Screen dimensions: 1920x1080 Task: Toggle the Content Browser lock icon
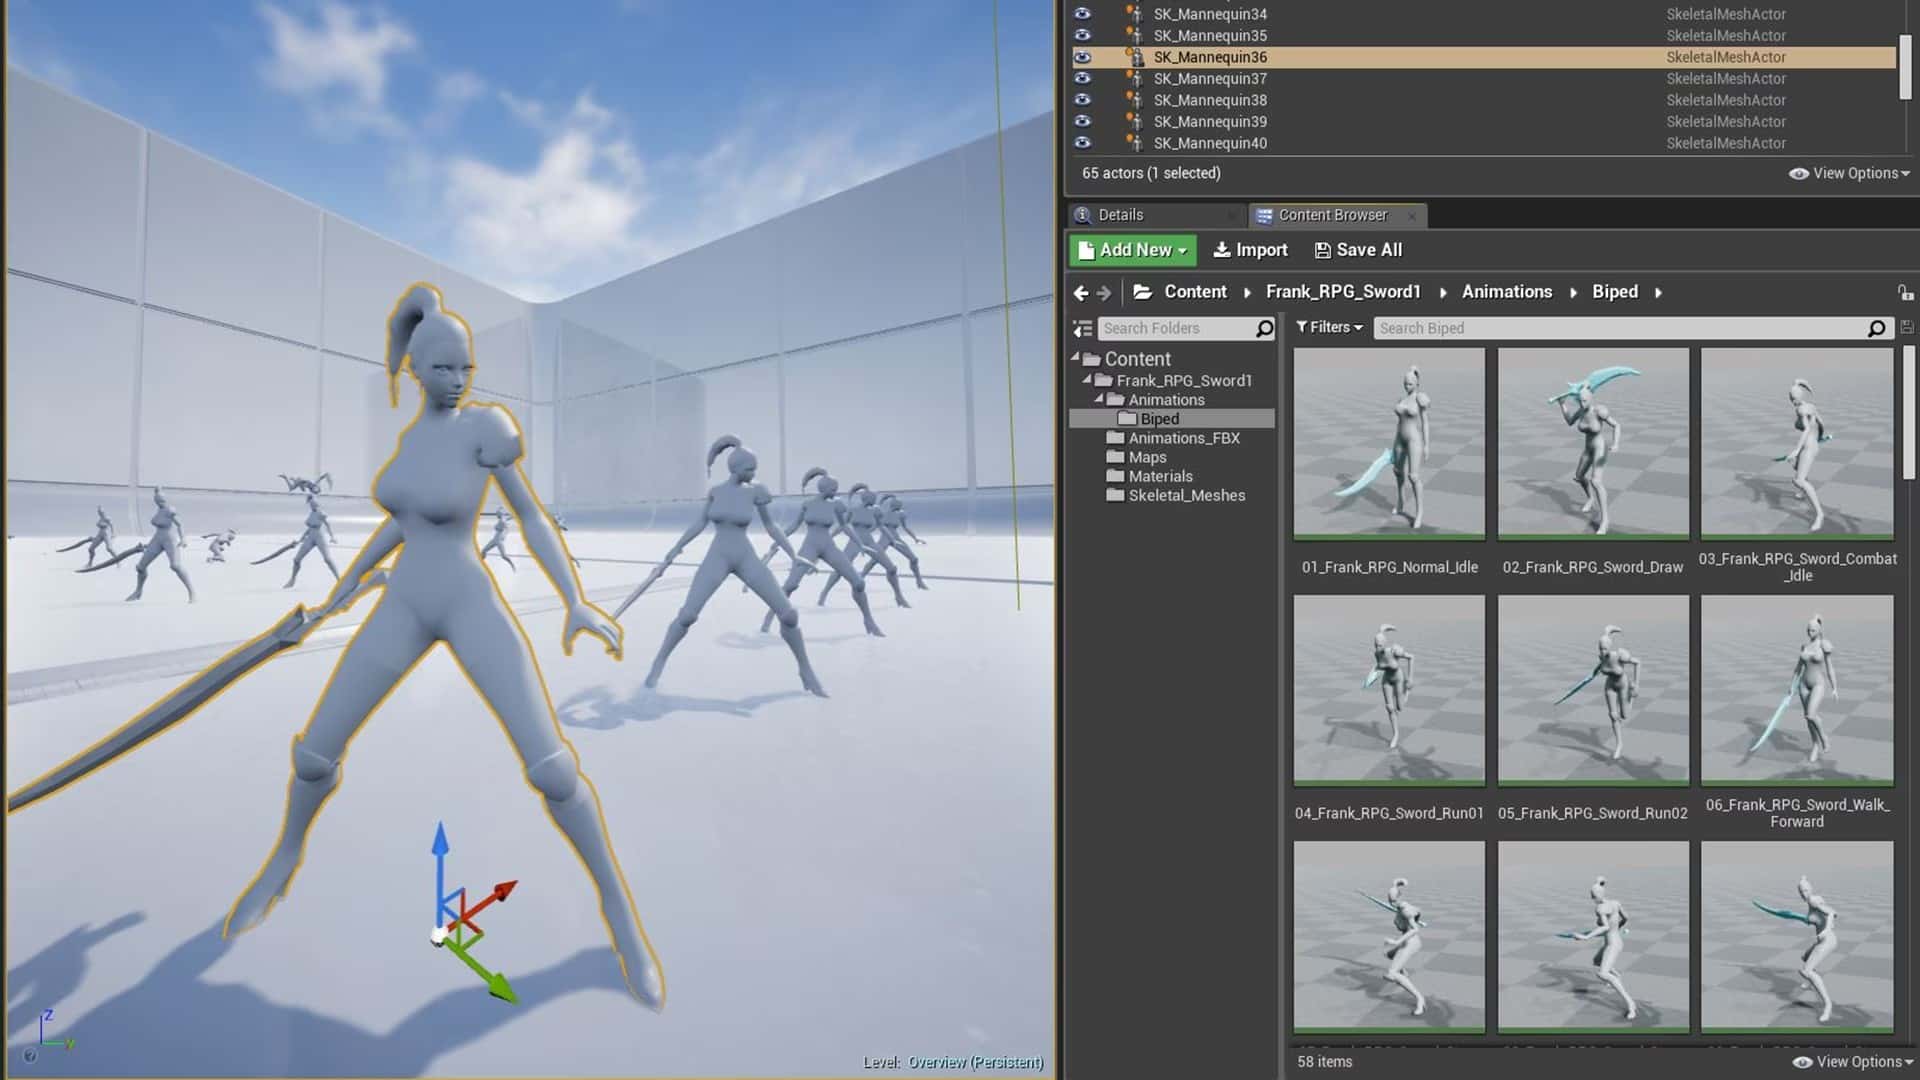(1905, 293)
